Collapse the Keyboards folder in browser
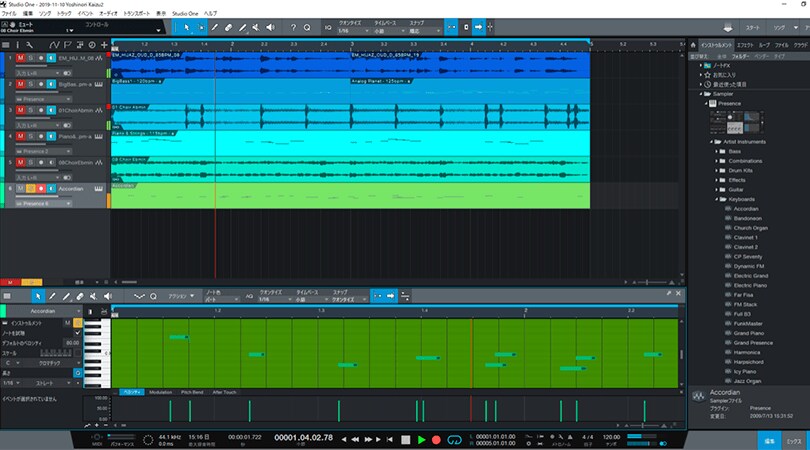Viewport: 810px width, 450px height. (x=718, y=199)
